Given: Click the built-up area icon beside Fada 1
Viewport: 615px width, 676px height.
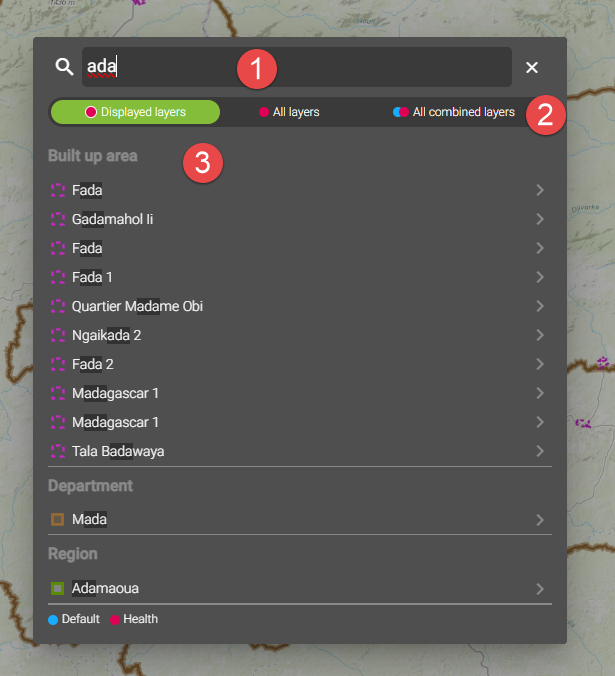Looking at the screenshot, I should [58, 277].
